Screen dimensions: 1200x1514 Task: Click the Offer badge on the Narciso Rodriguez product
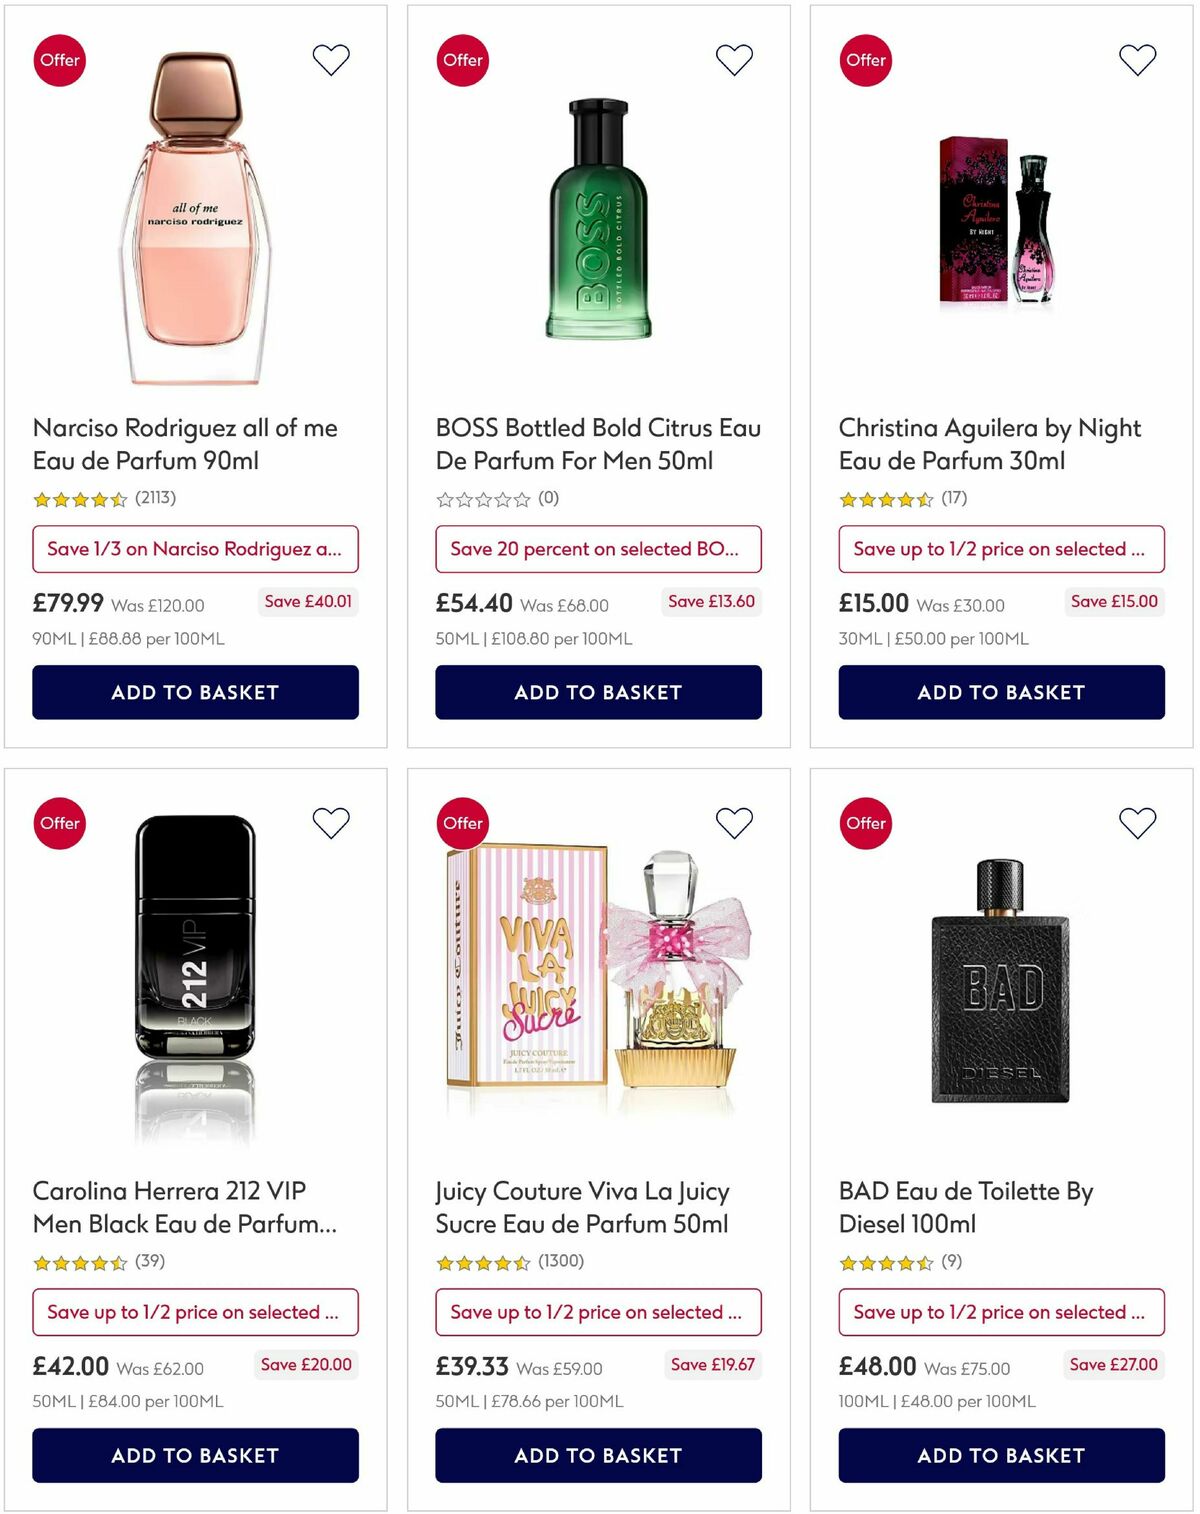tap(60, 60)
